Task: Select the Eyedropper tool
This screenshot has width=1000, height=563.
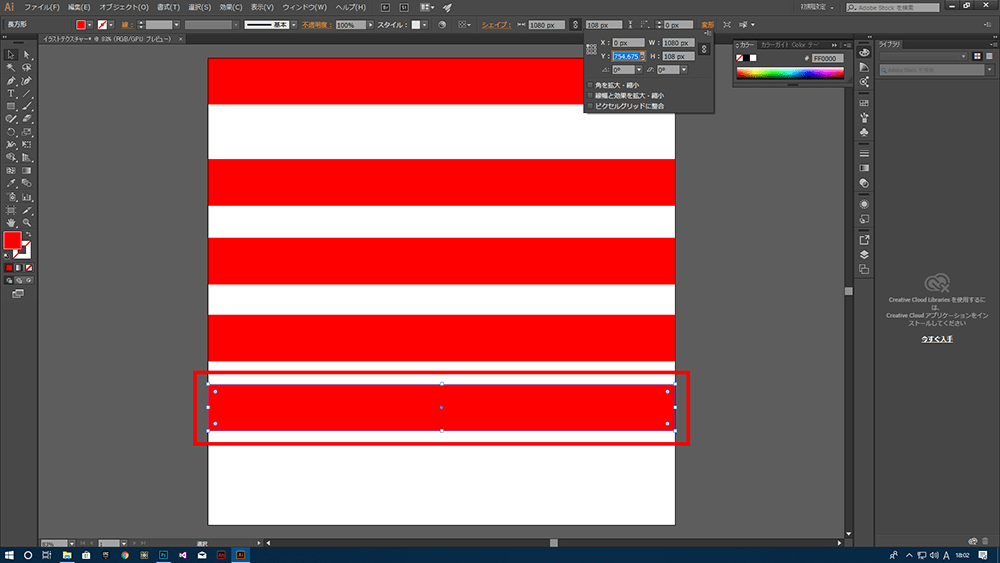Action: (x=11, y=184)
